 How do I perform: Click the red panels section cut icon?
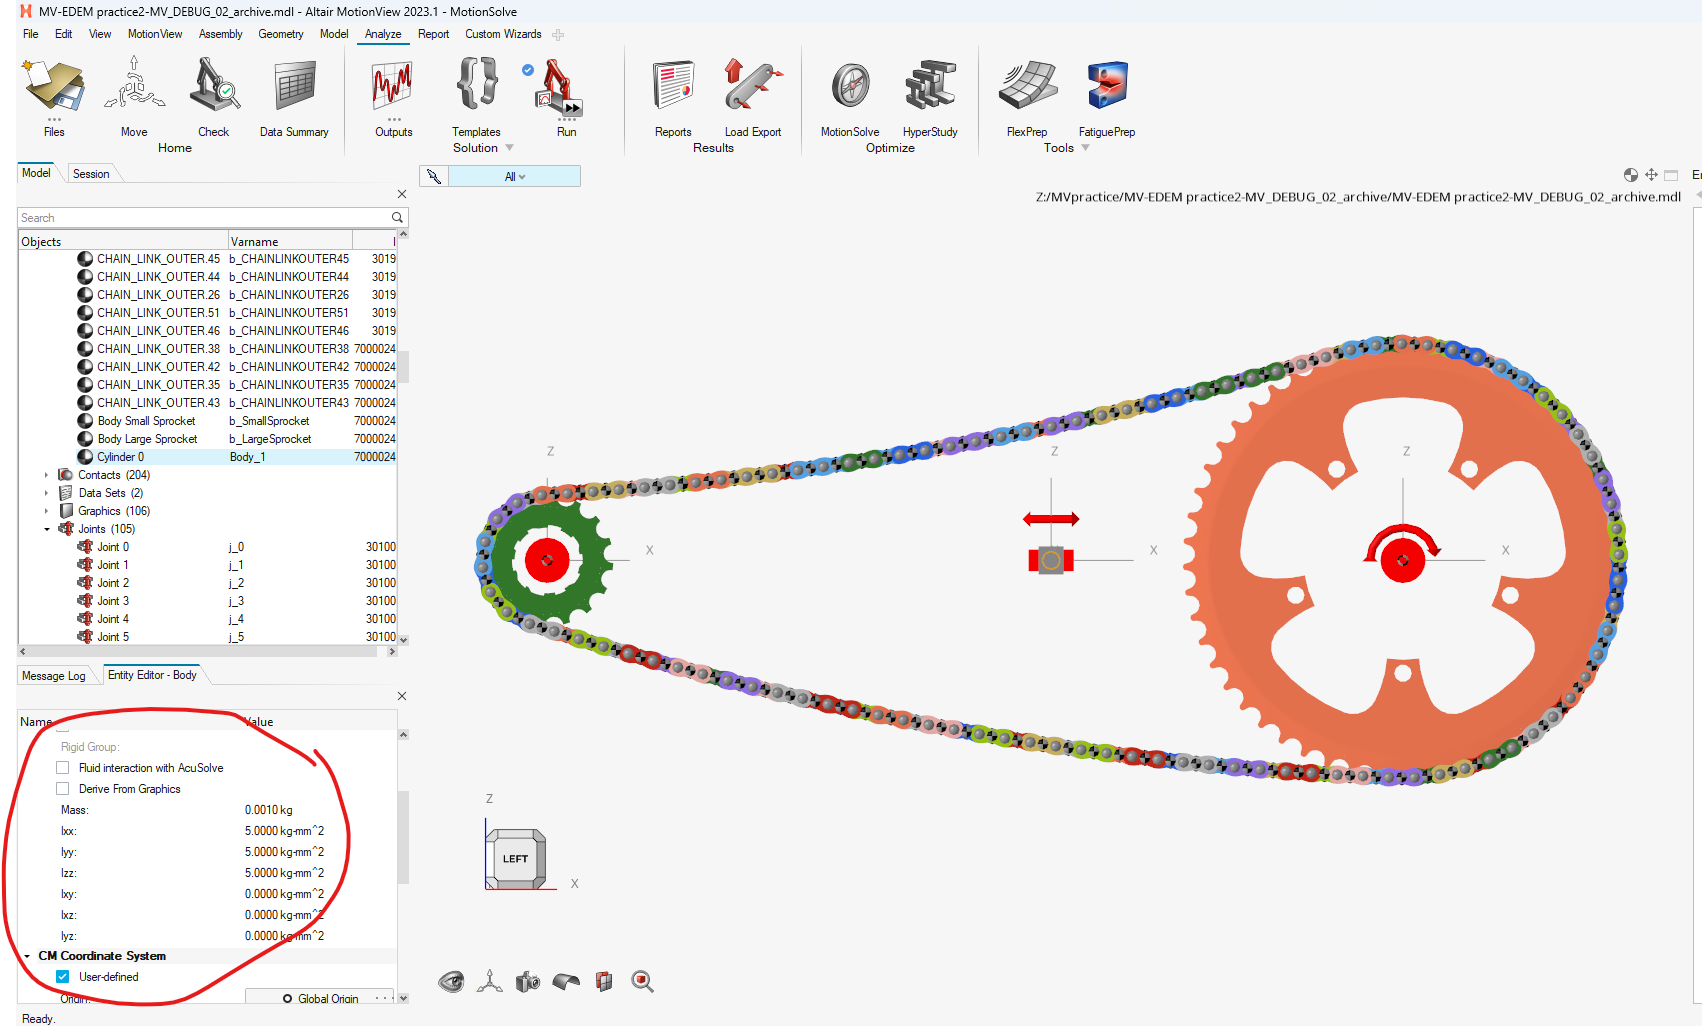pos(604,982)
